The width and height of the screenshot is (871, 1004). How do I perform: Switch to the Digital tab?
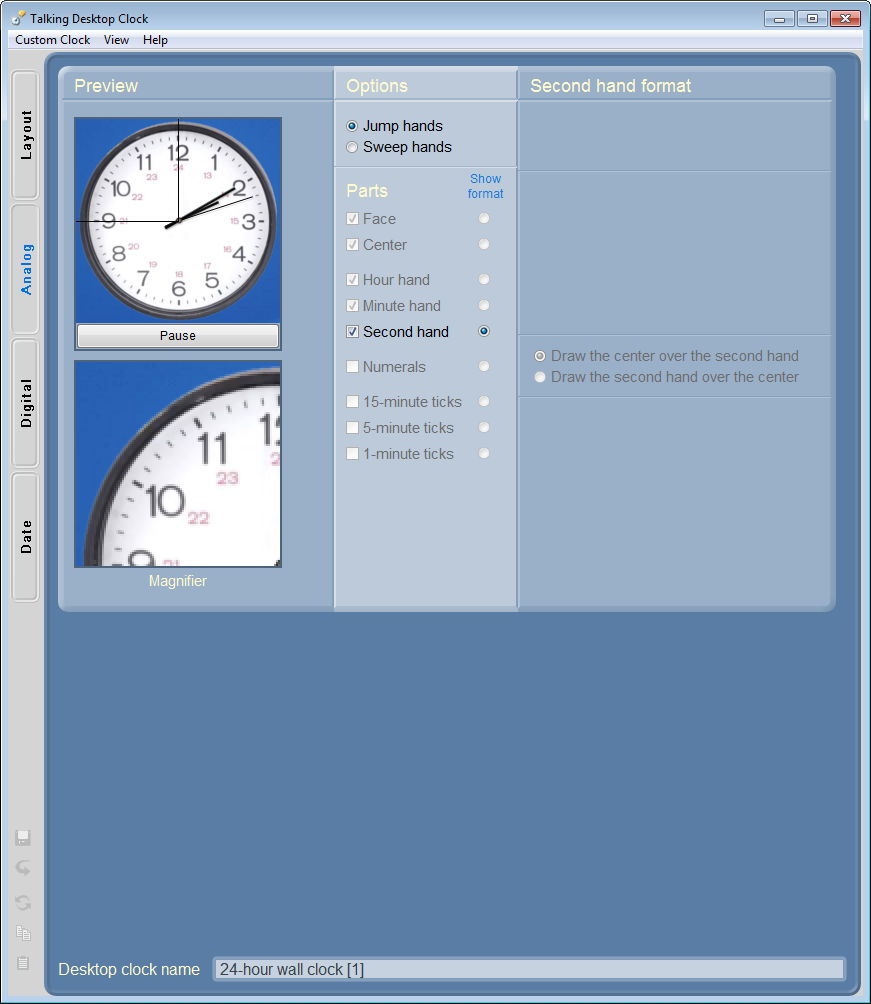tap(26, 403)
